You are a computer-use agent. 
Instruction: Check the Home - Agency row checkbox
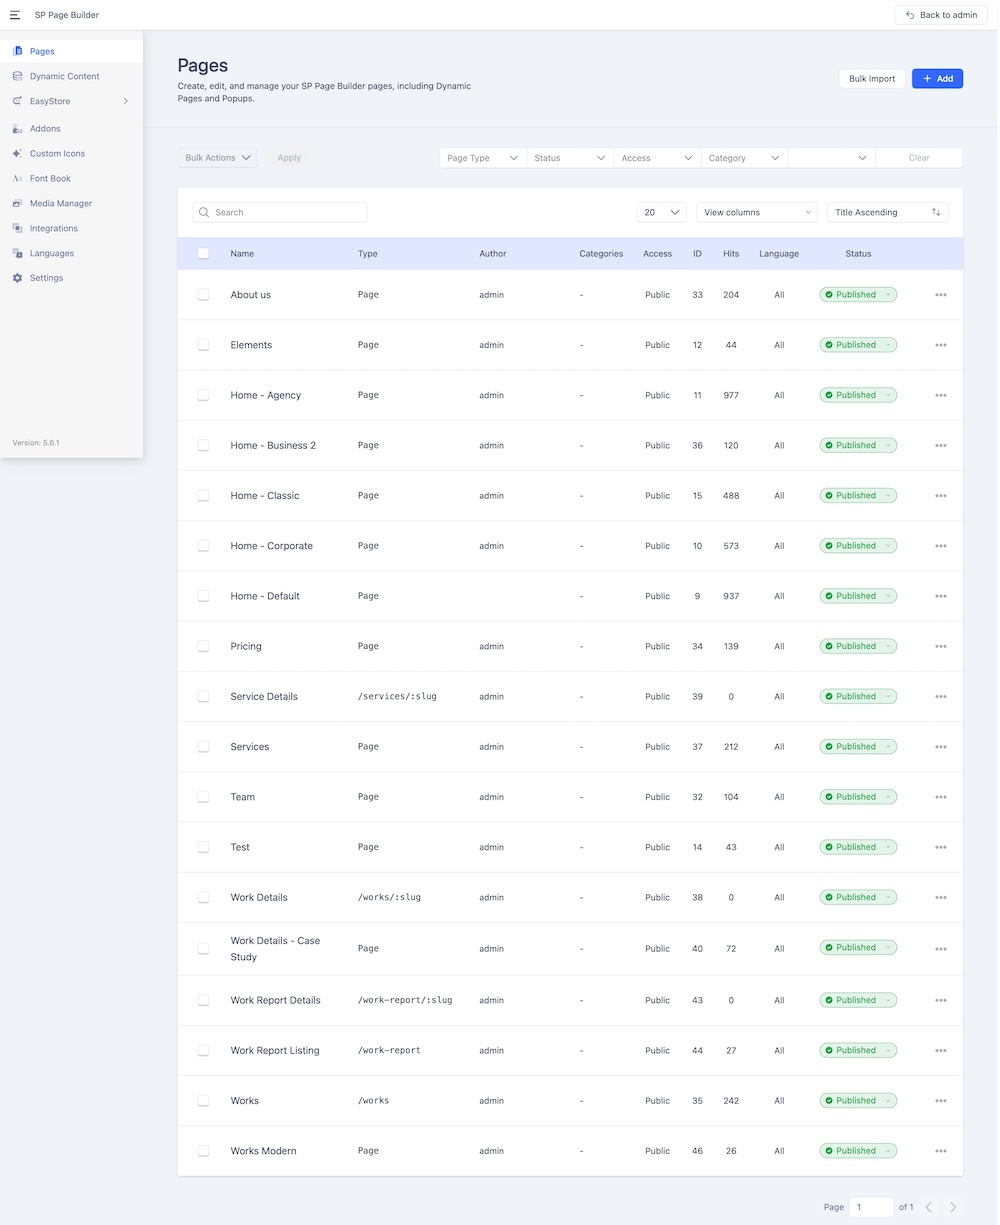[x=203, y=395]
